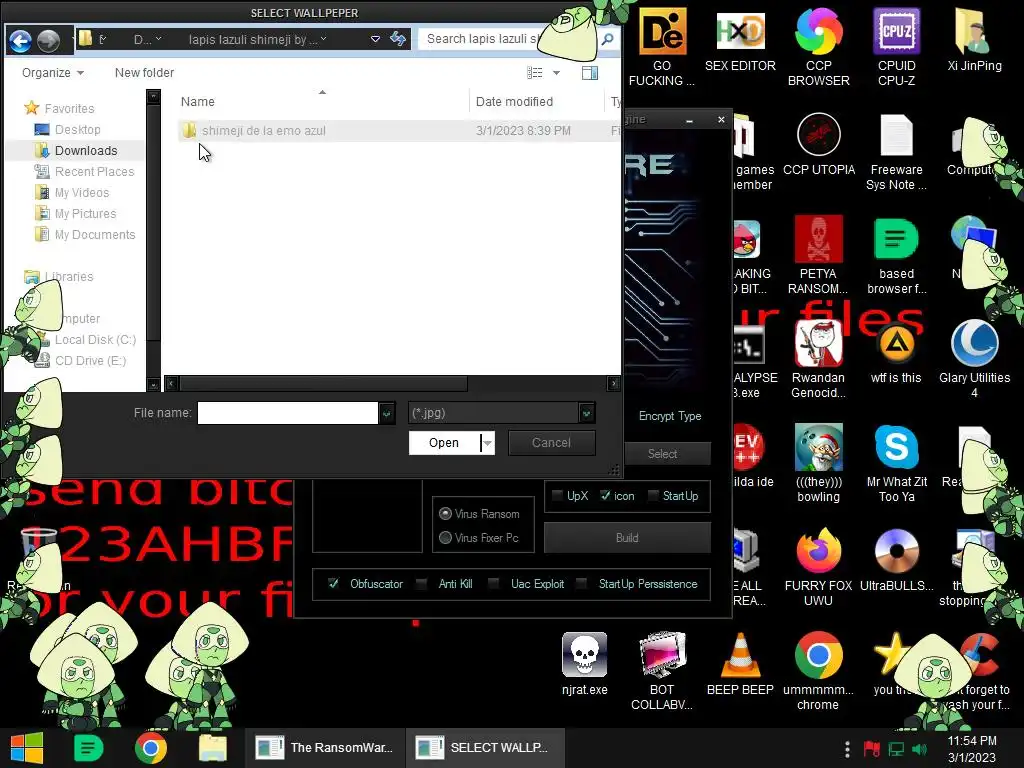Launch Glary Utilities 4 icon
This screenshot has width=1024, height=768.
pos(974,360)
